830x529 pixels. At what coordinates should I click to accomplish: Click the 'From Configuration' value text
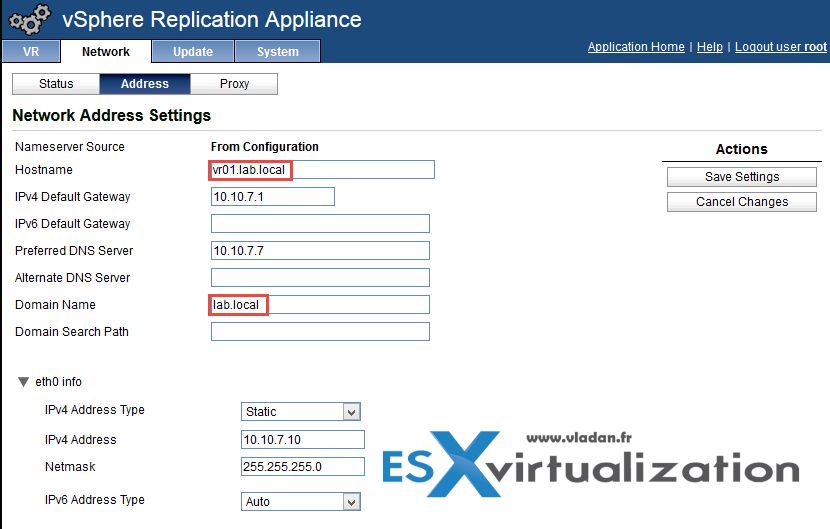click(265, 147)
